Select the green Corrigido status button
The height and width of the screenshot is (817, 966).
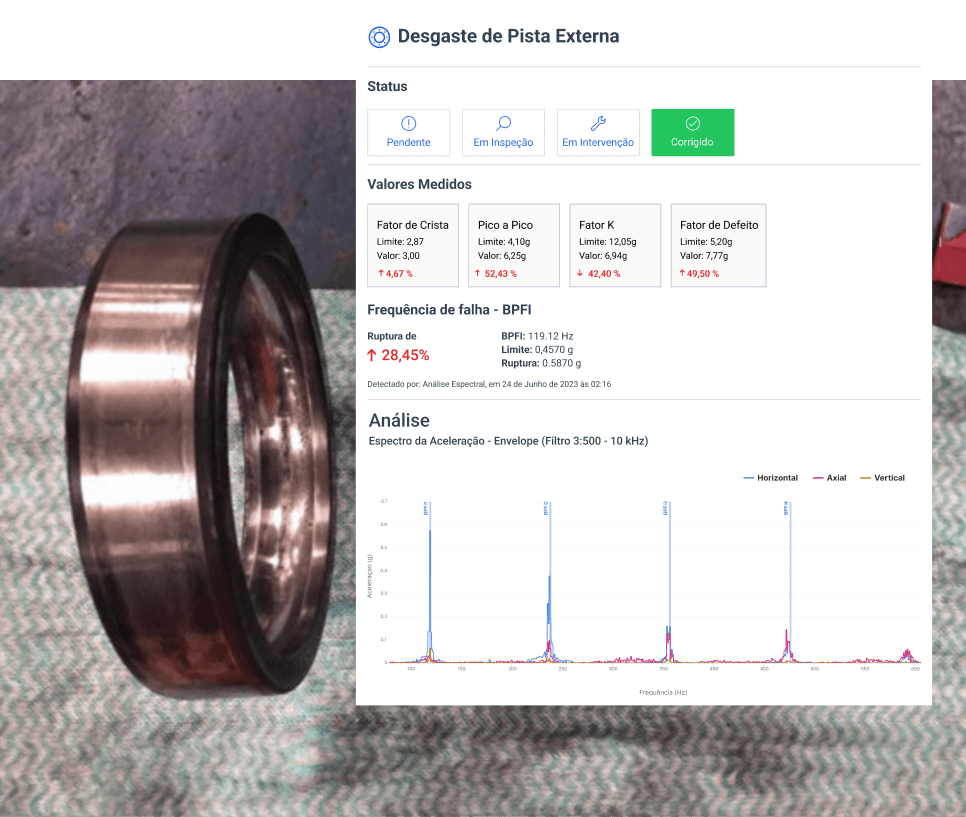pos(692,132)
